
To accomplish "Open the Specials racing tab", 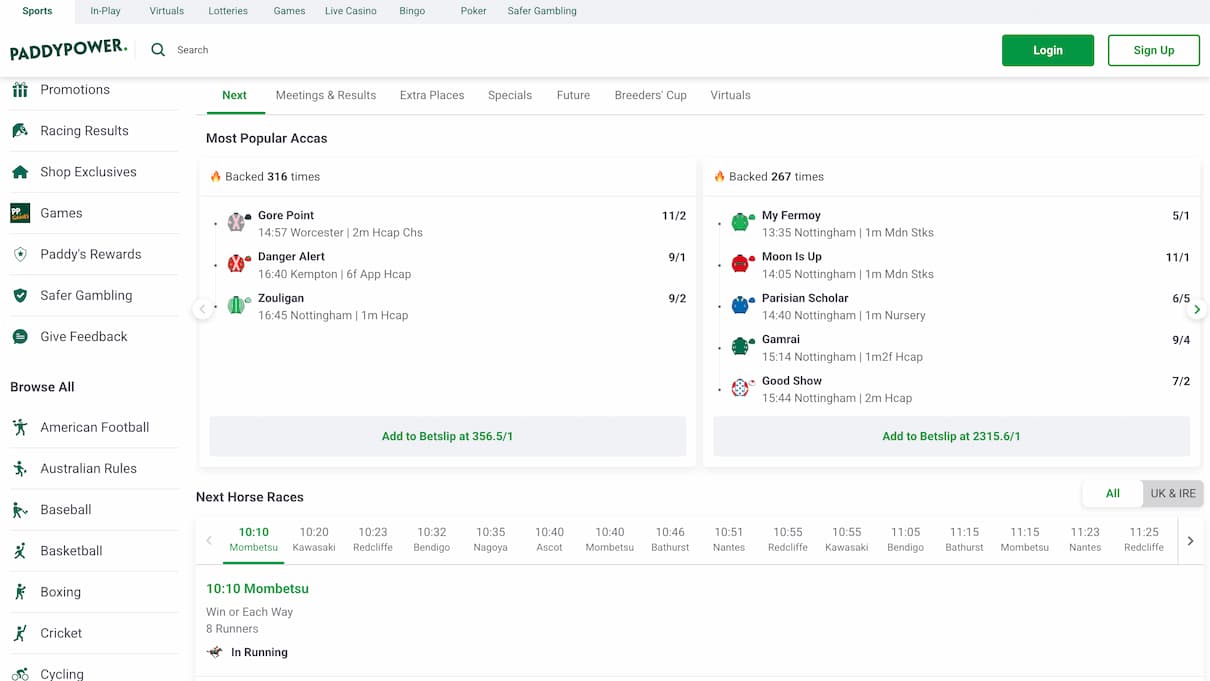I will (x=510, y=95).
